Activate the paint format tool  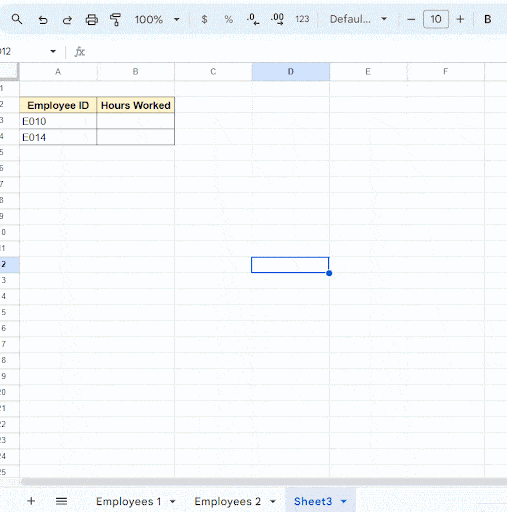(115, 20)
